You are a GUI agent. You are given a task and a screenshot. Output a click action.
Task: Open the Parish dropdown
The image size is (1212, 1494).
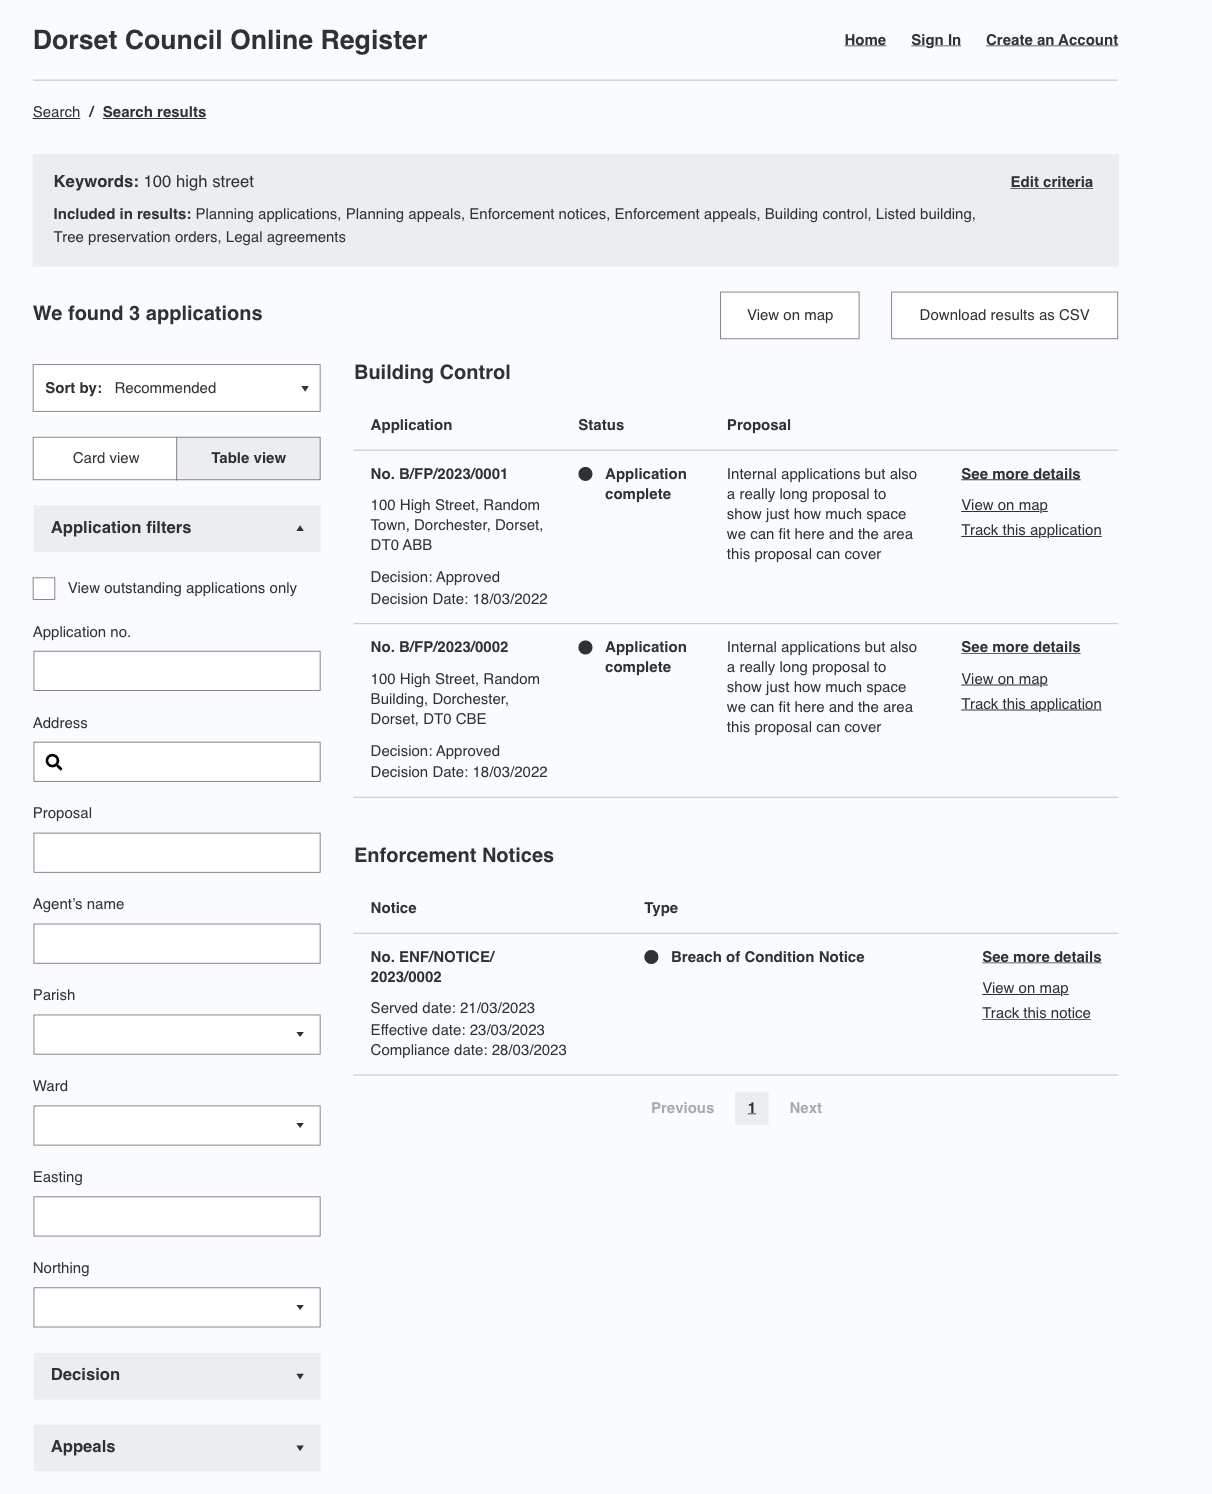[176, 1034]
